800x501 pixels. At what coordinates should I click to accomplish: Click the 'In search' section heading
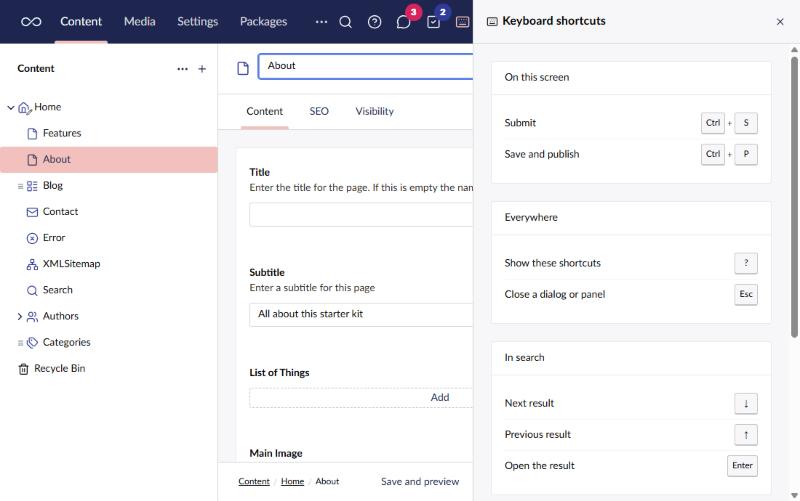(x=524, y=358)
